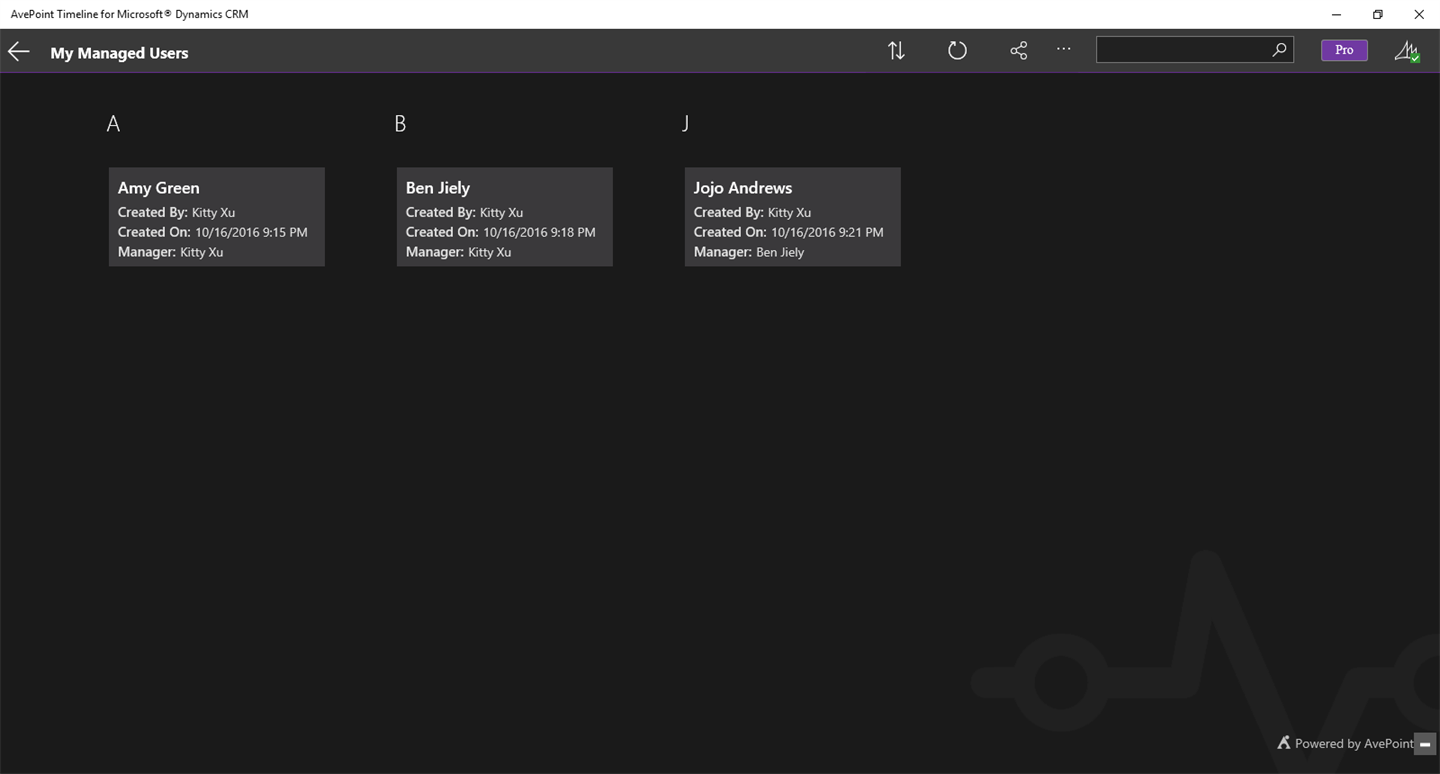Open the Amy Green user card

pos(216,217)
